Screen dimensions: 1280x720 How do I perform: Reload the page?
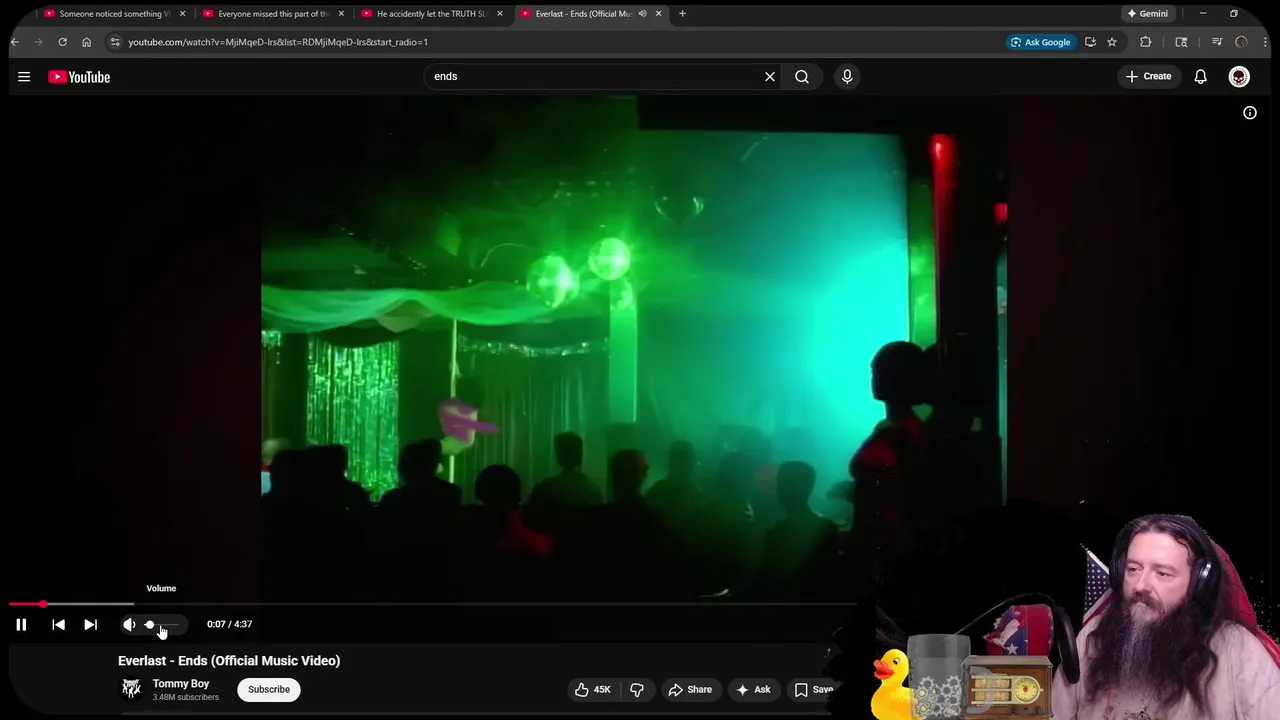[62, 42]
